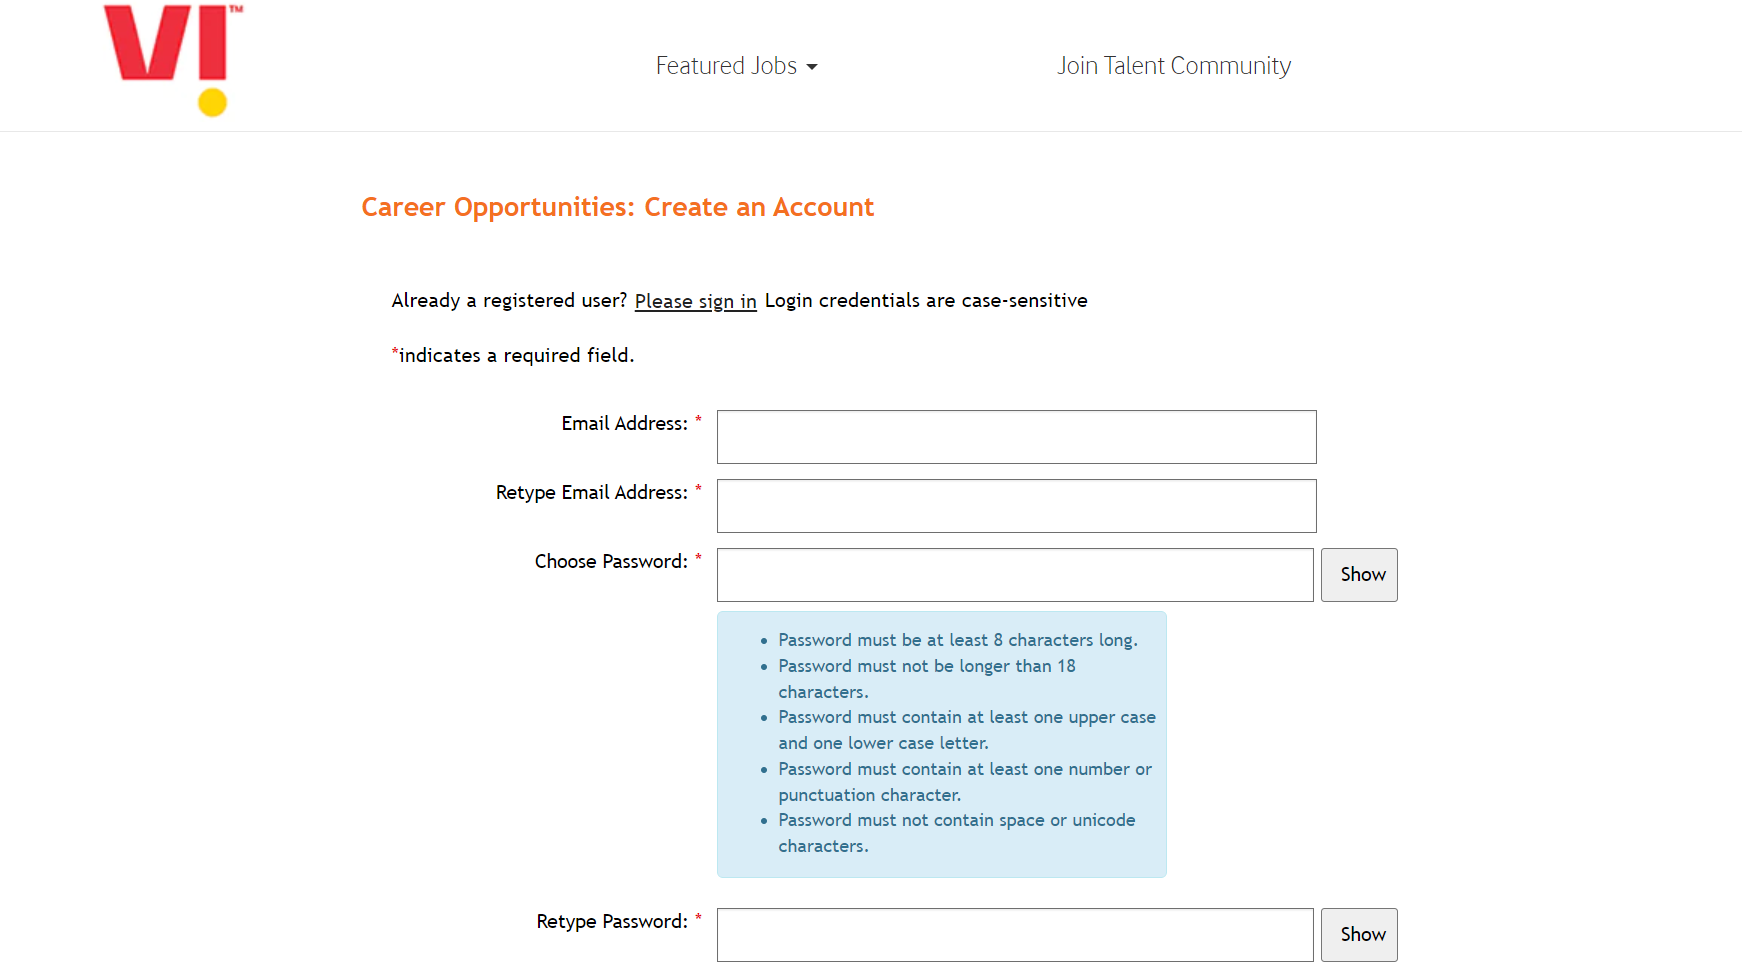Click the 'Retype Email Address:' label
The image size is (1742, 971).
tap(591, 493)
